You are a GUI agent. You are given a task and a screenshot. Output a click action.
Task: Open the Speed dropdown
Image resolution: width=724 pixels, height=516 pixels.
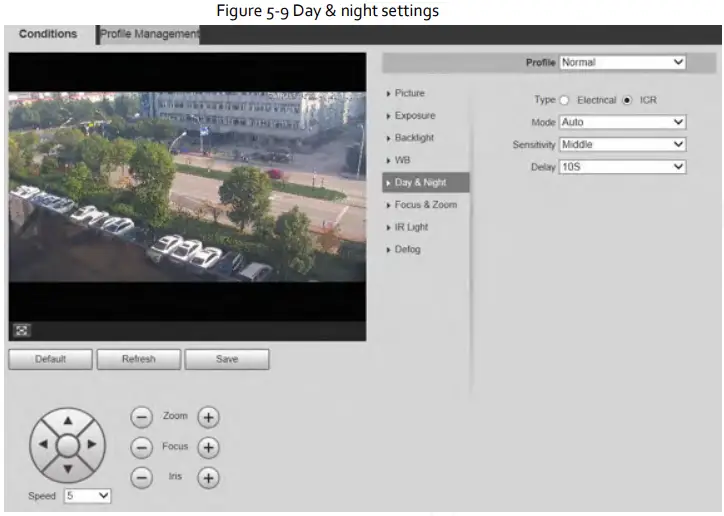(x=87, y=496)
